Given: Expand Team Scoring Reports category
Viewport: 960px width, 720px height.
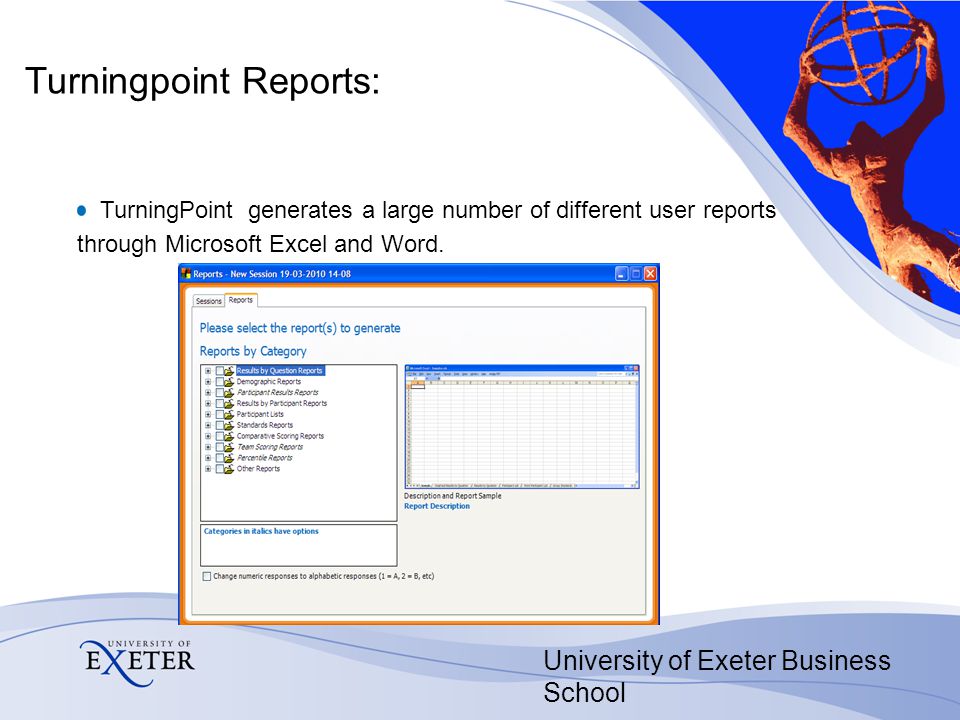Looking at the screenshot, I should (208, 447).
